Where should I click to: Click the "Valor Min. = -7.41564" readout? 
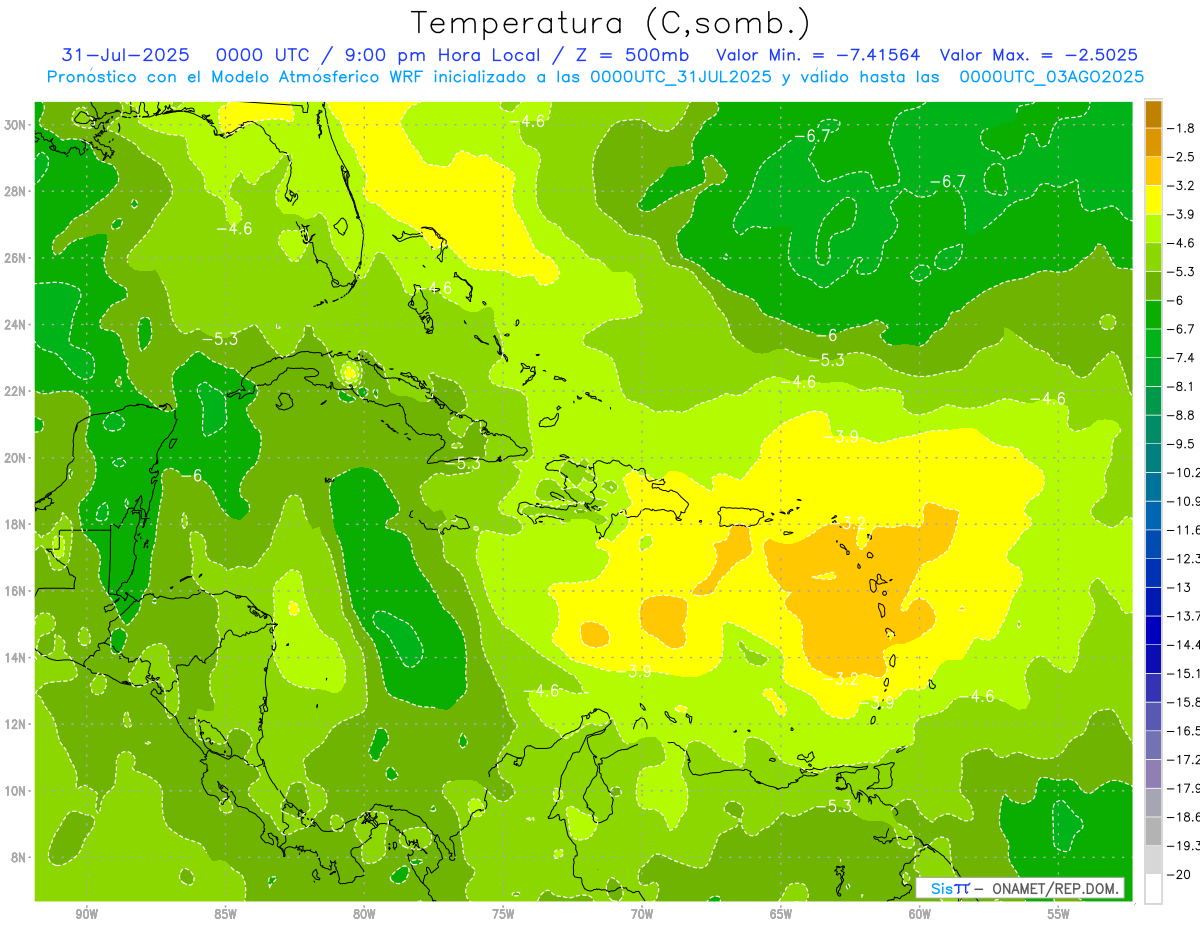point(818,55)
